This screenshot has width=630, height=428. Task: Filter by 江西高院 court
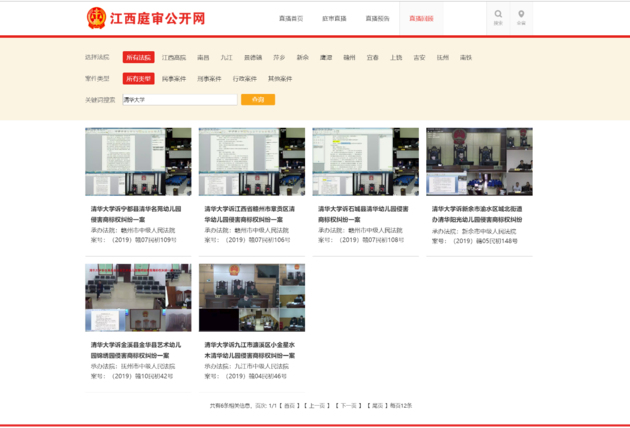pyautogui.click(x=174, y=57)
